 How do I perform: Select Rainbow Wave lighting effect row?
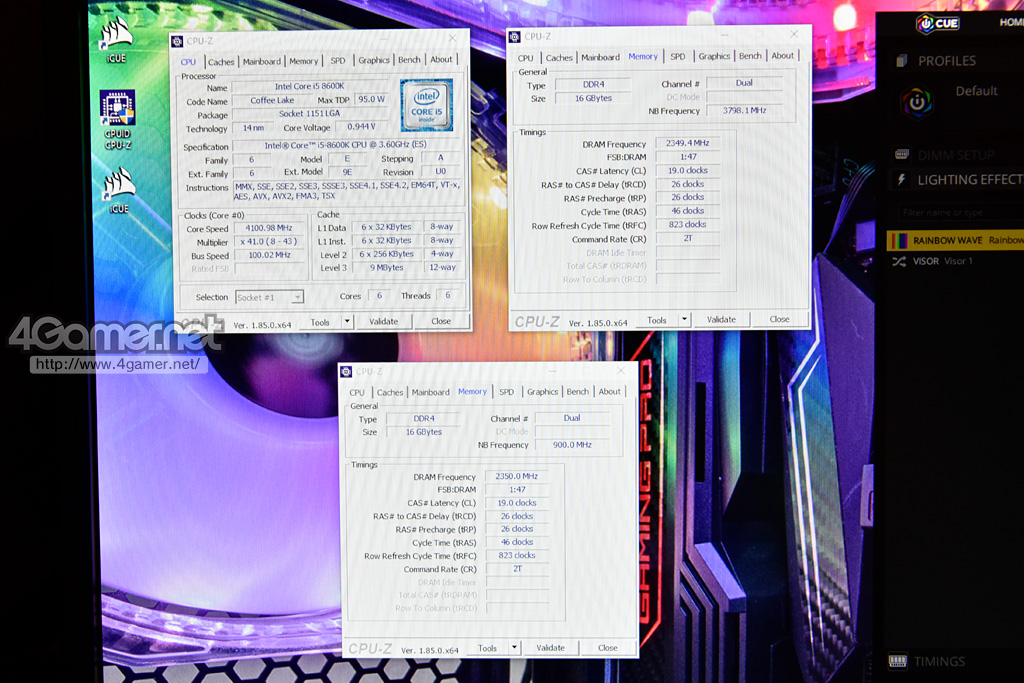[x=955, y=240]
